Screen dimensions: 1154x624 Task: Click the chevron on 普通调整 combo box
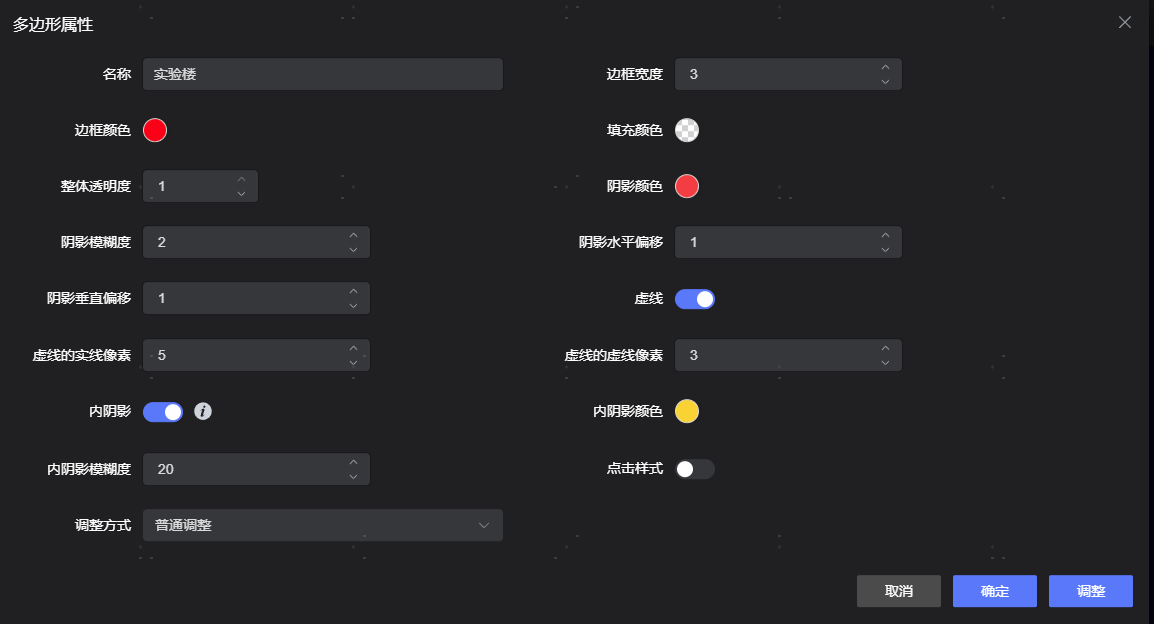(486, 524)
